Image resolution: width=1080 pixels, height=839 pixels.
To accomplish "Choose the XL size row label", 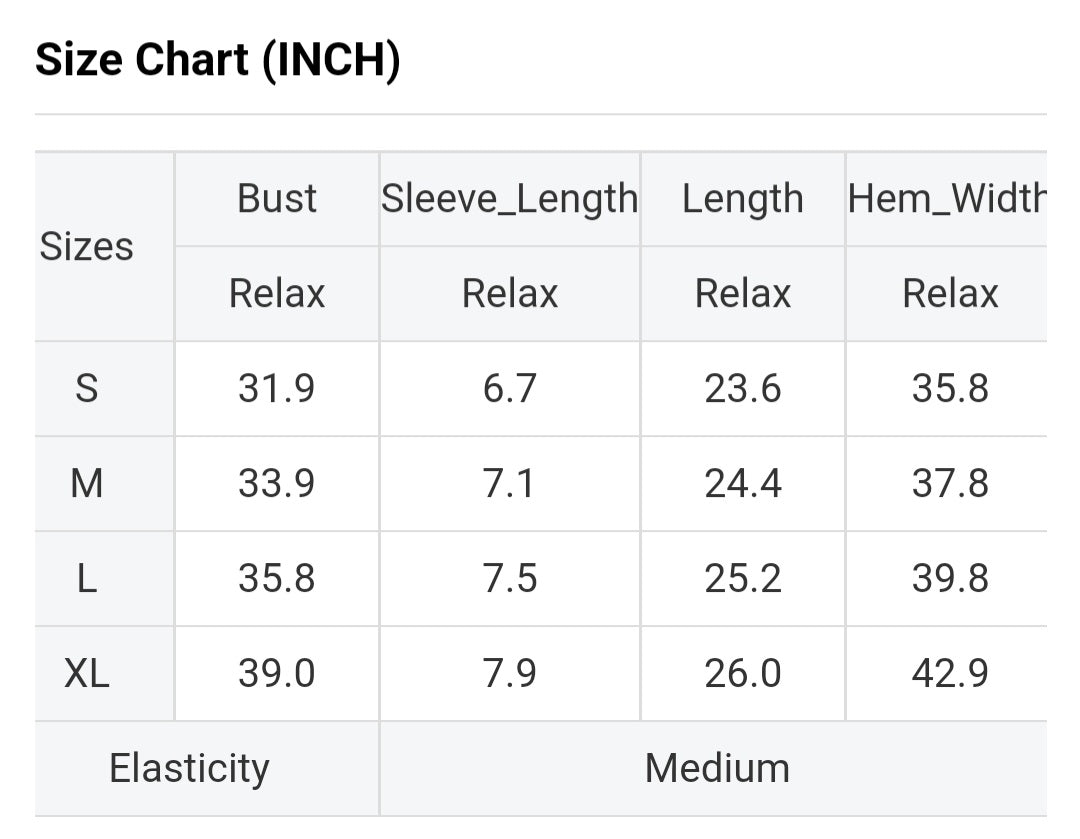I will (87, 674).
